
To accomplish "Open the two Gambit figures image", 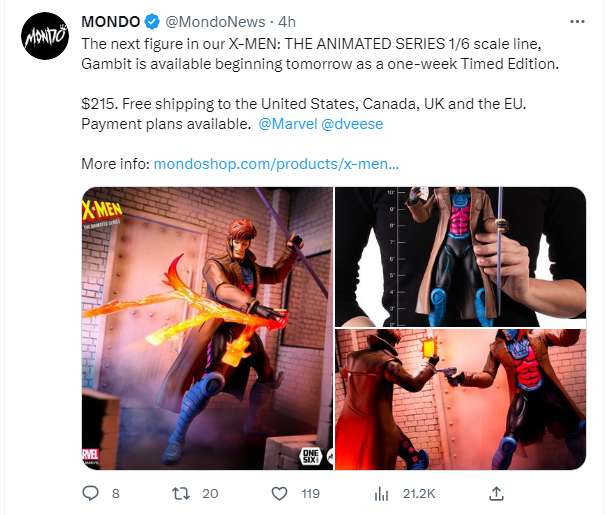I will (460, 399).
